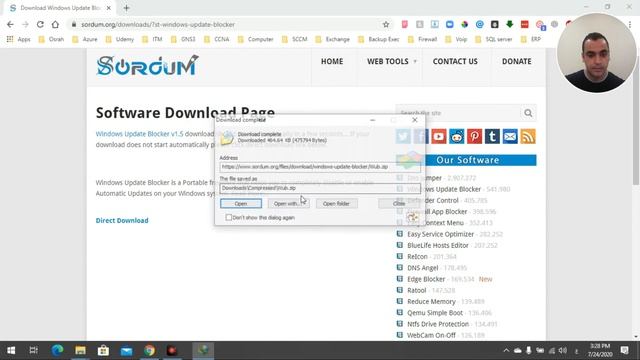Click the Sordum logo
Viewport: 640px width, 360px height.
147,66
